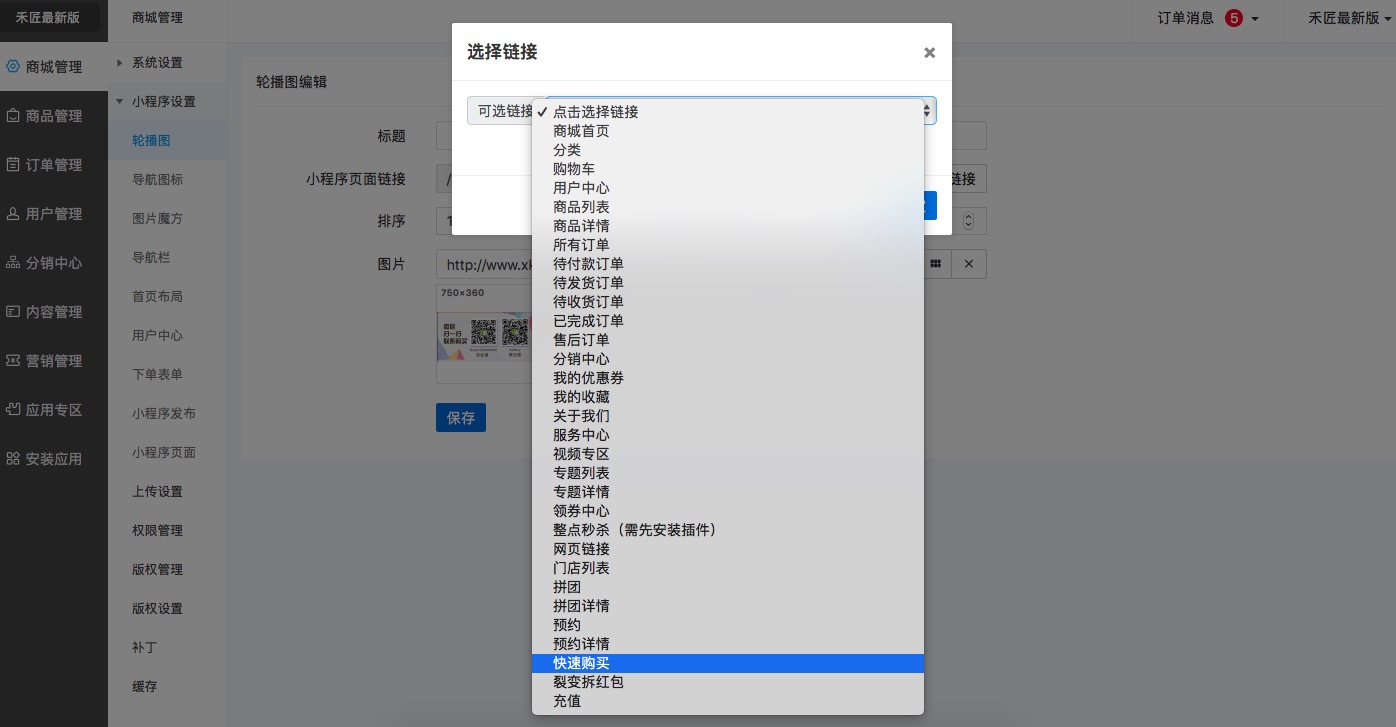Click the 营销管理 ticket icon
Viewport: 1396px width, 727px height.
13,361
